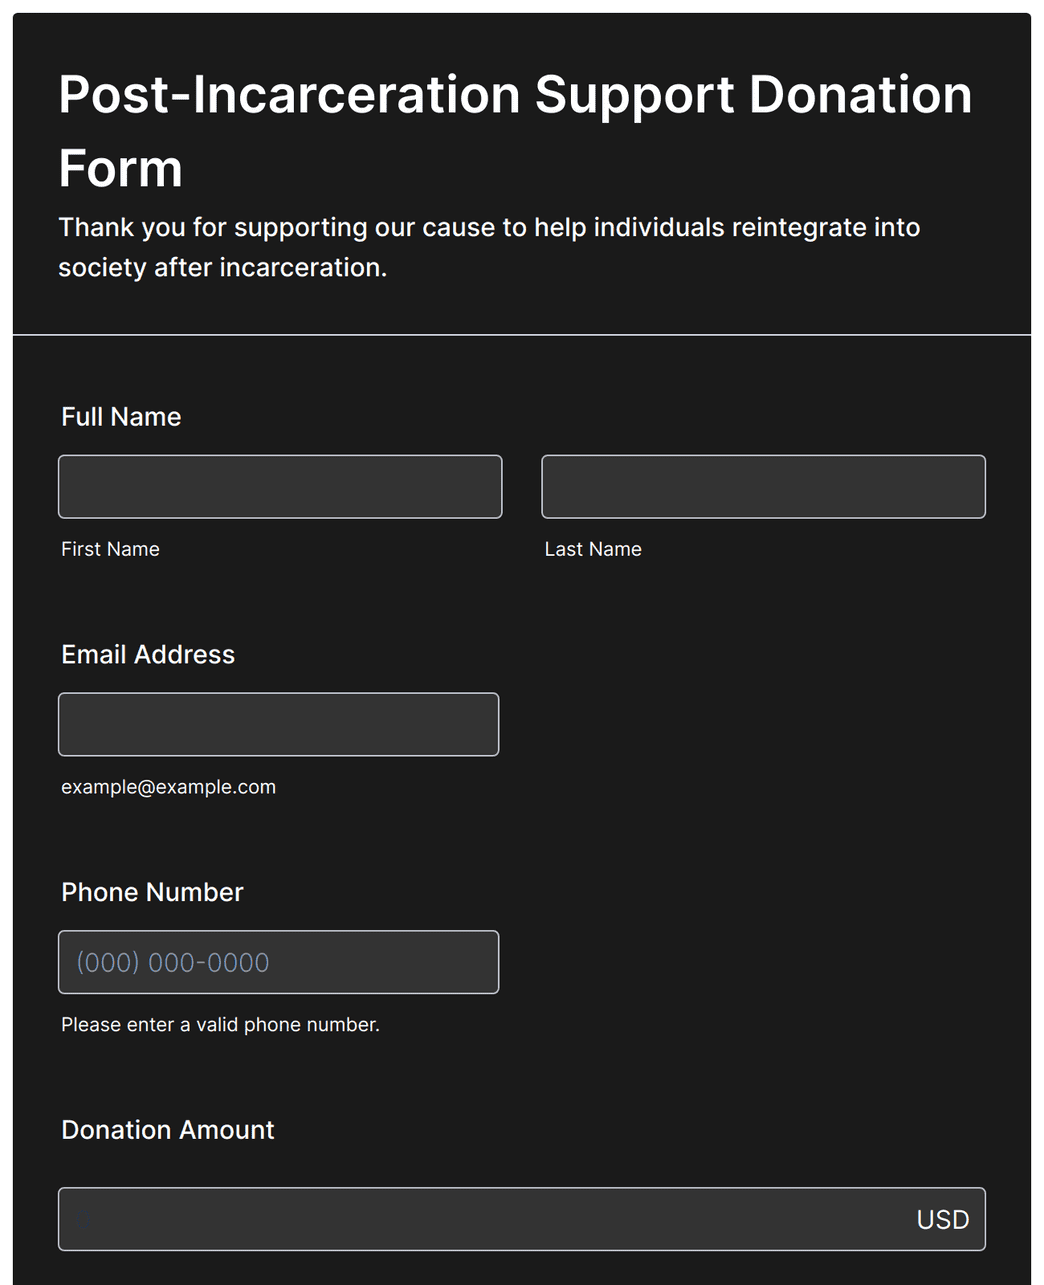Click 'Post-Incarceration' in the form title

(x=289, y=95)
